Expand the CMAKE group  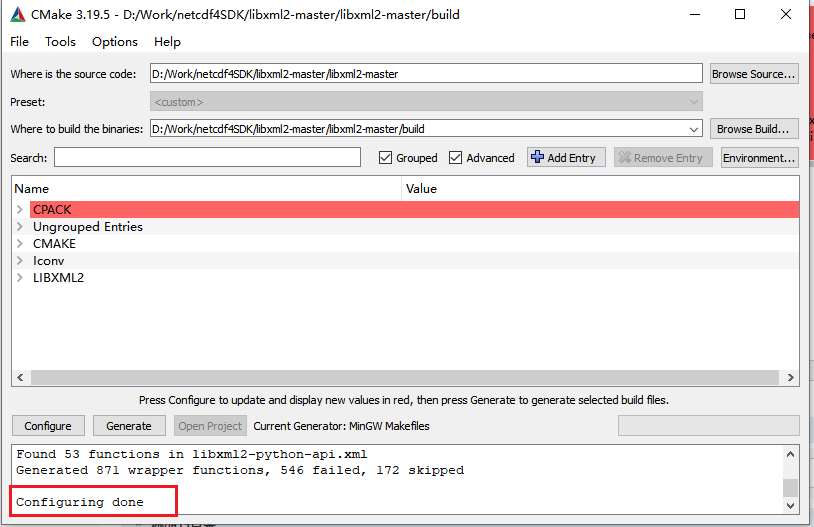[20, 244]
